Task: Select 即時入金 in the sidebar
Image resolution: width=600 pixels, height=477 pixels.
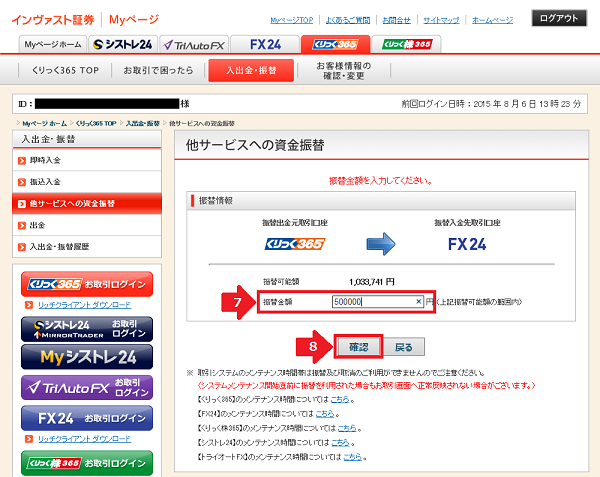Action: point(87,160)
